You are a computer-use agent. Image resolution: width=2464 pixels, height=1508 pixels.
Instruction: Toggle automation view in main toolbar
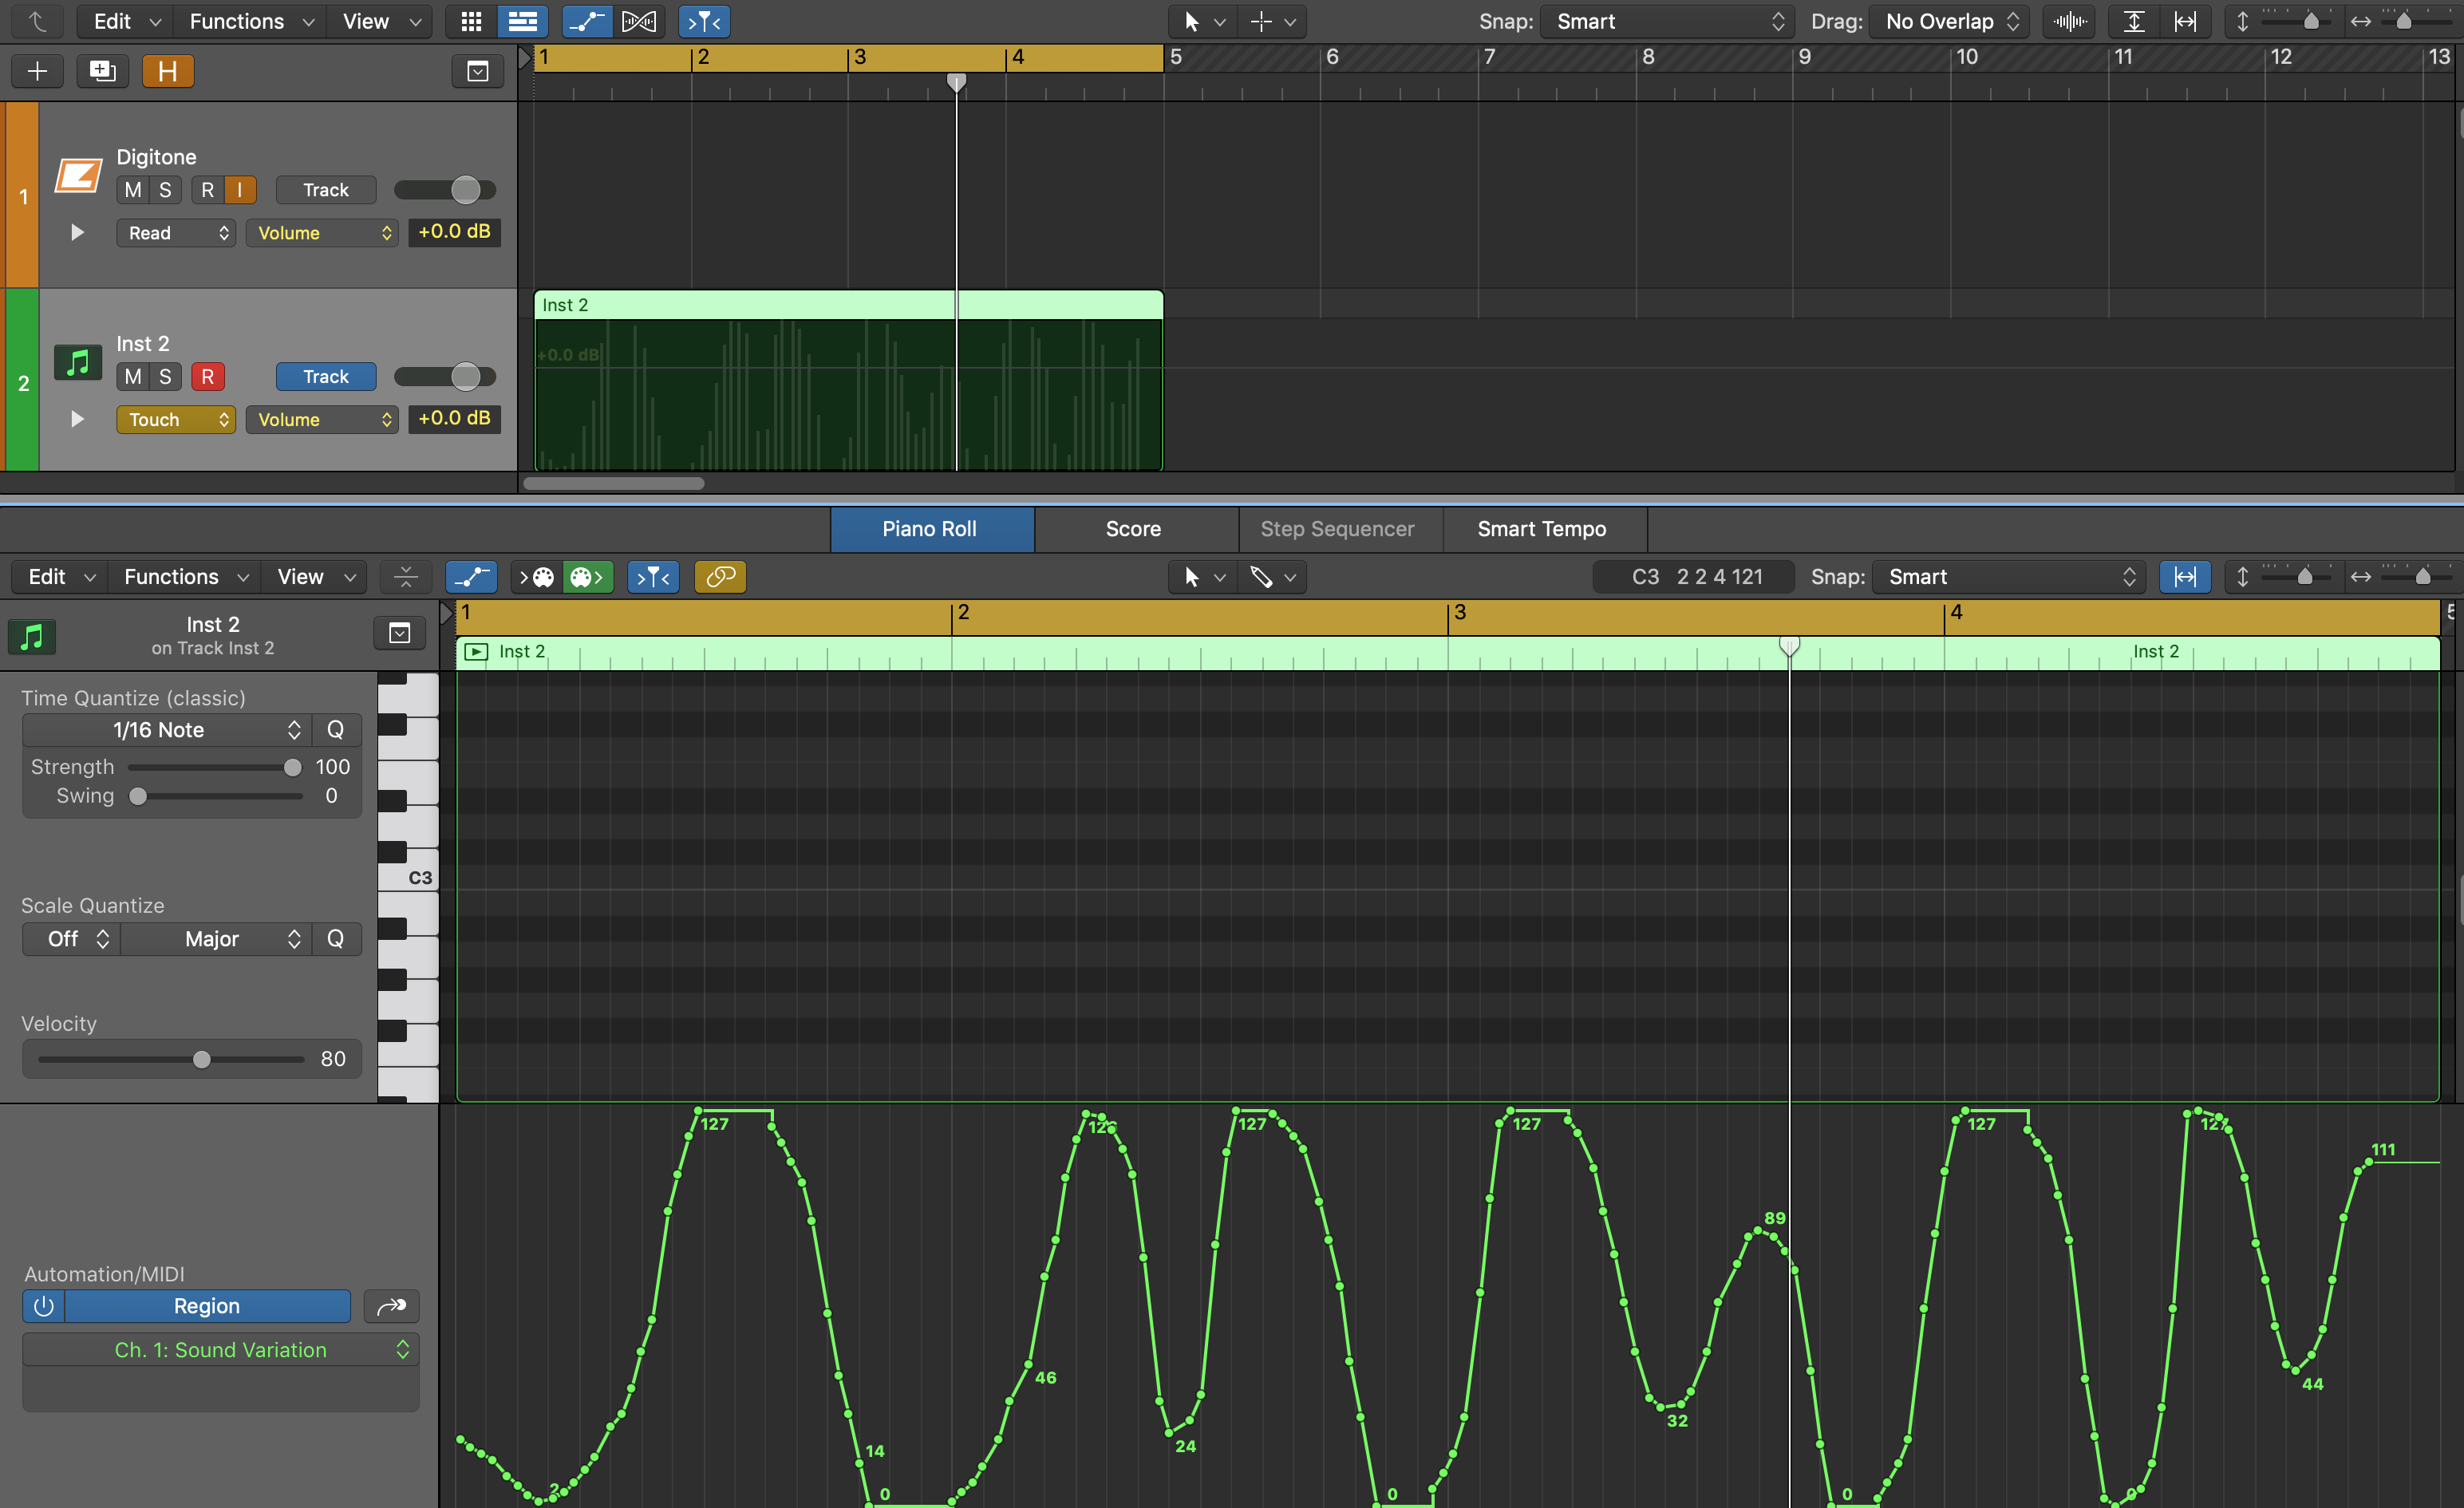pos(587,21)
